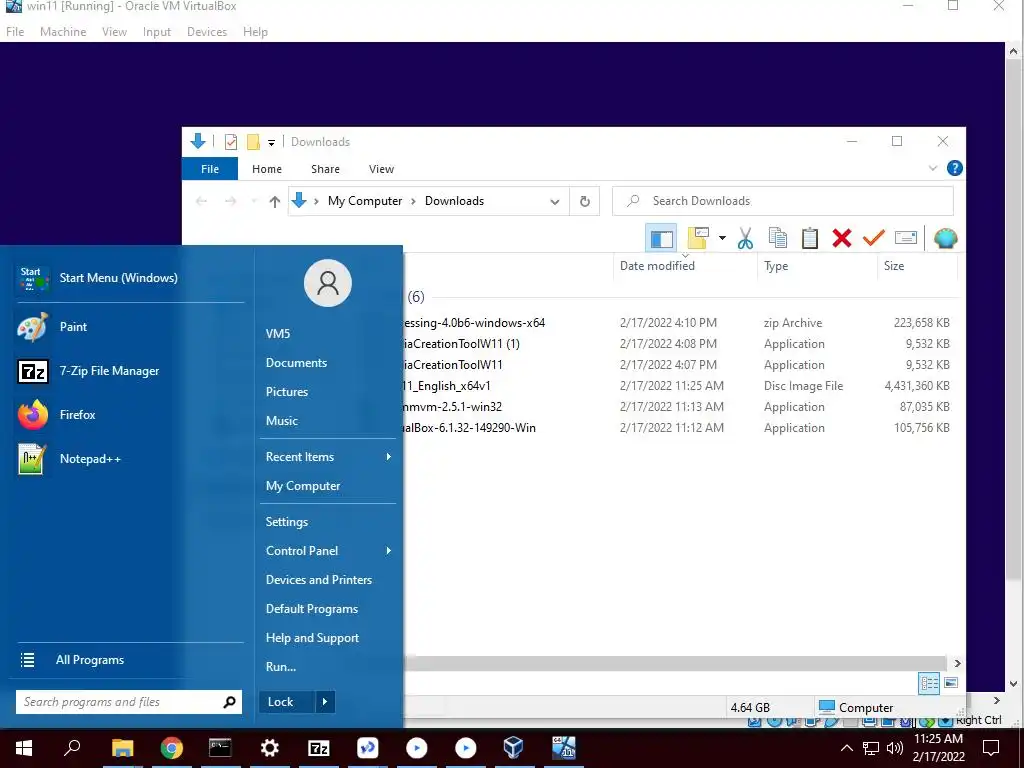Open Command Prompt from the taskbar
Viewport: 1024px width, 768px height.
220,748
